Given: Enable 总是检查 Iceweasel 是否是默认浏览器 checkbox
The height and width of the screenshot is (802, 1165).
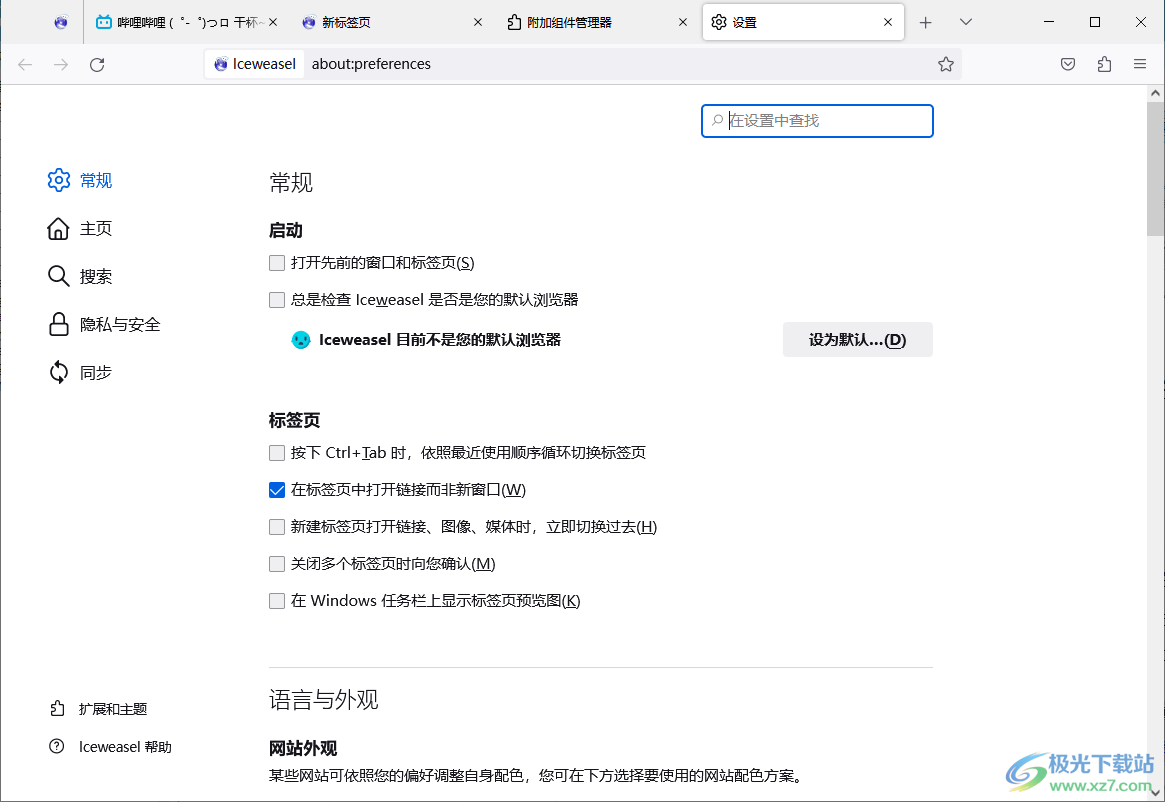Looking at the screenshot, I should [277, 300].
